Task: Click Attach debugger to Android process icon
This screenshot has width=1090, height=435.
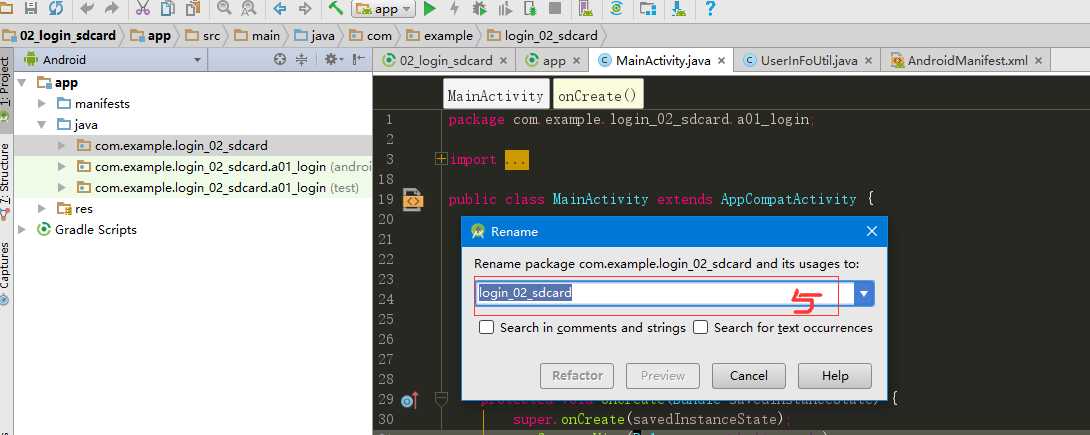Action: [530, 8]
